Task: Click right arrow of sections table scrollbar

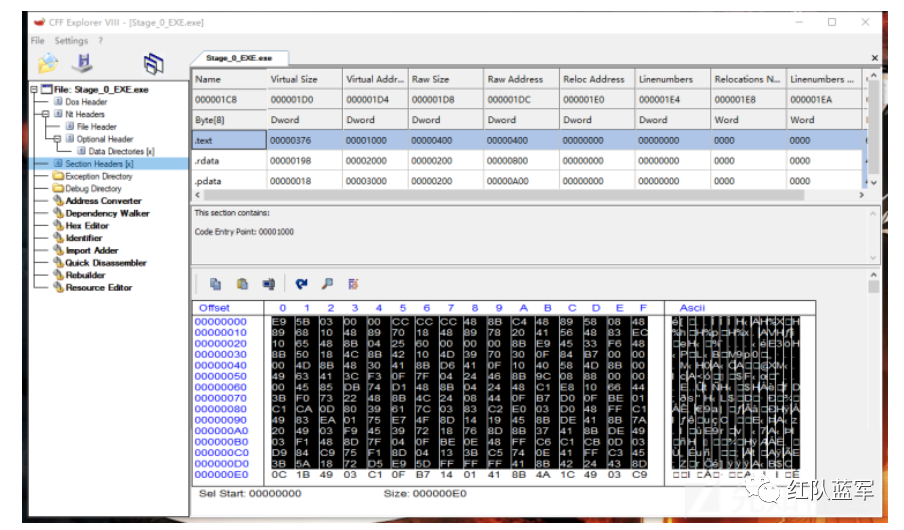Action: click(x=861, y=195)
